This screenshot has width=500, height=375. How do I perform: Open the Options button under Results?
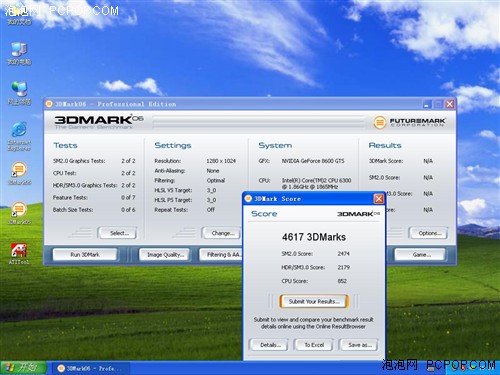(428, 233)
